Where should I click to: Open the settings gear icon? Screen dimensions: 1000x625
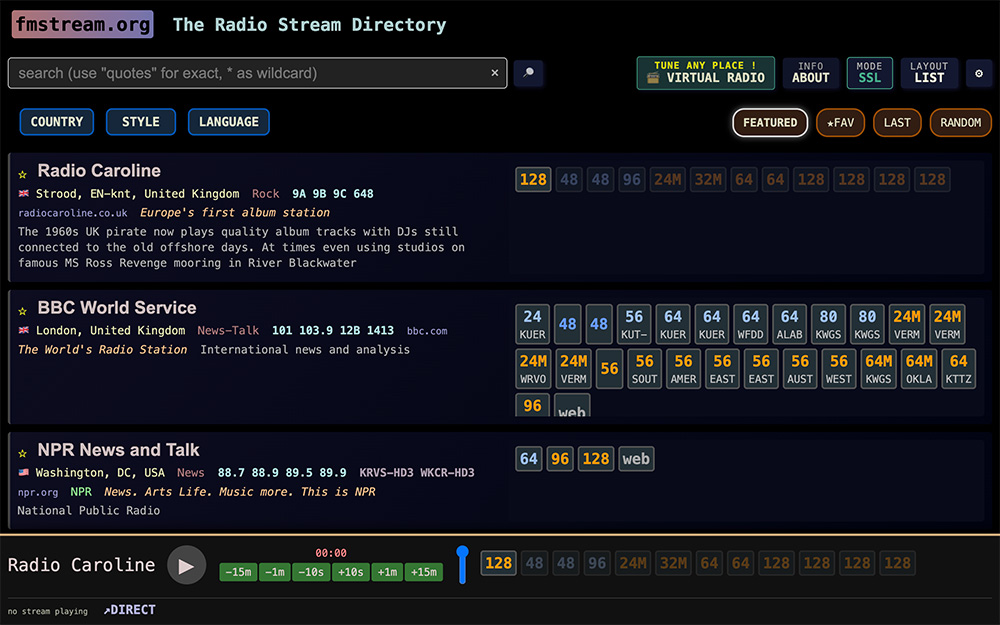click(978, 73)
